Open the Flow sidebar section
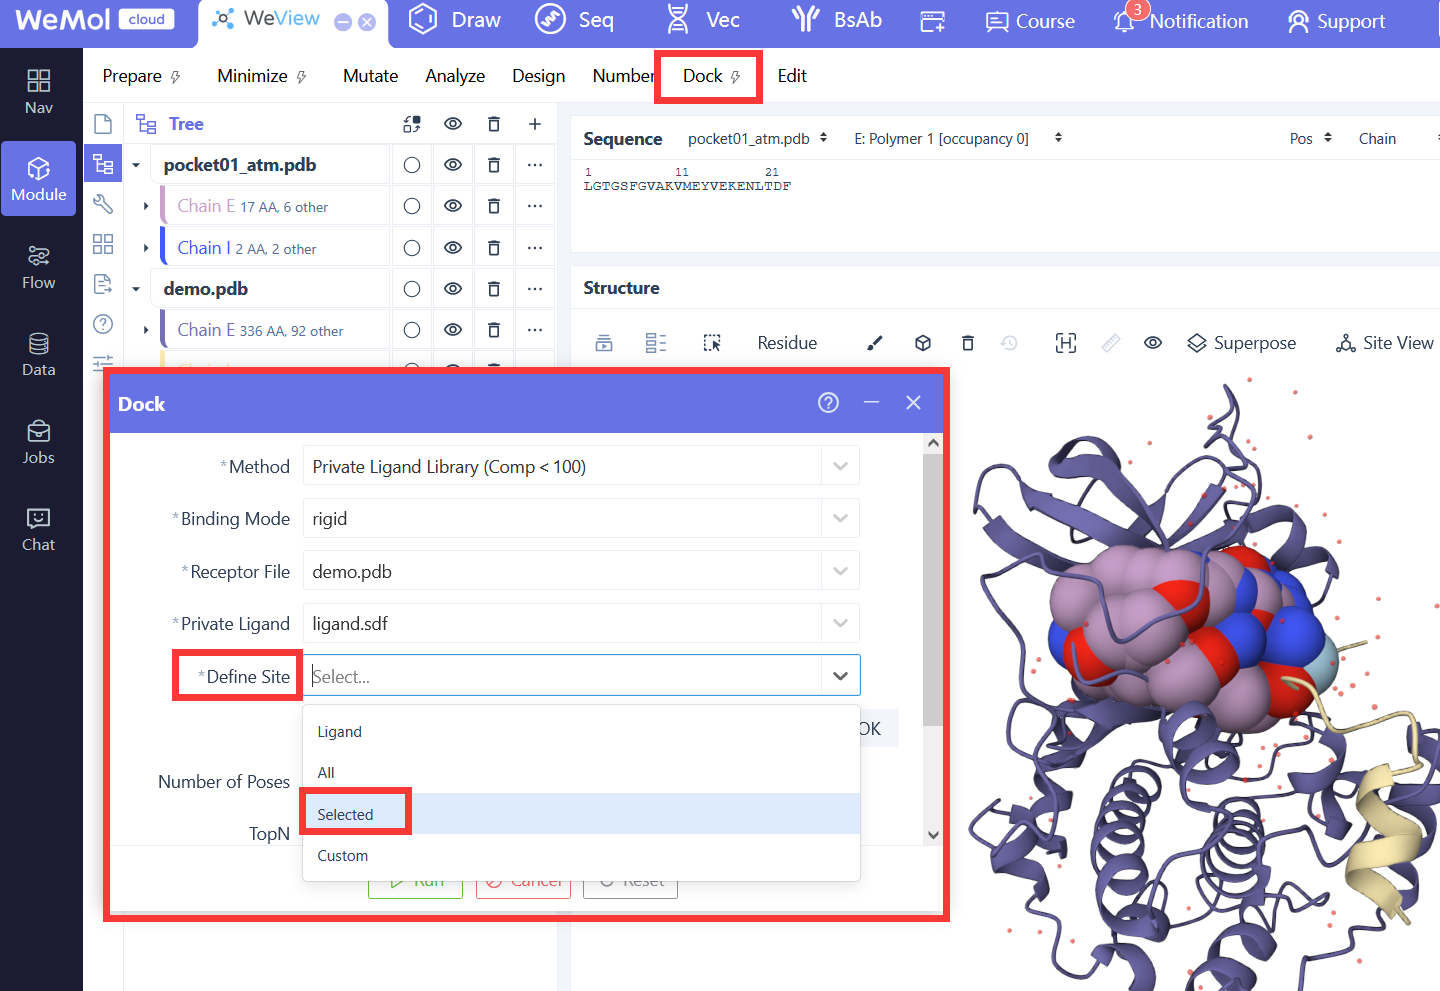The height and width of the screenshot is (991, 1440). [39, 267]
